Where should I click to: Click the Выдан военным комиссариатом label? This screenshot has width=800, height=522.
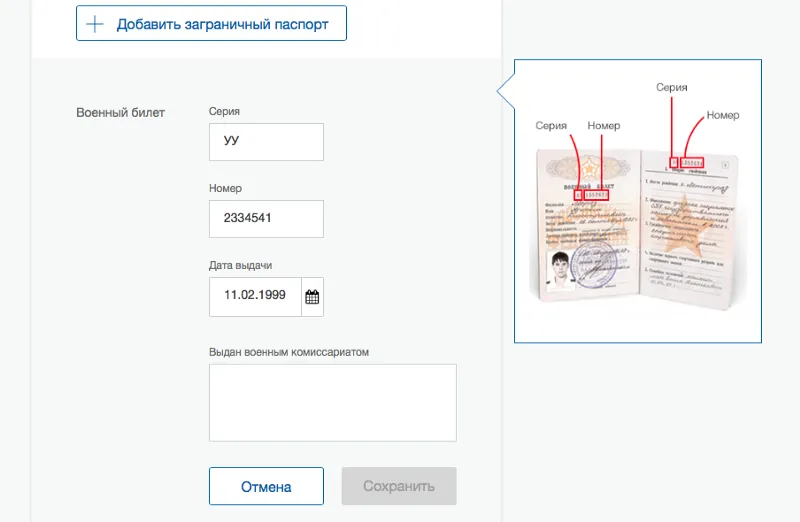(x=289, y=352)
